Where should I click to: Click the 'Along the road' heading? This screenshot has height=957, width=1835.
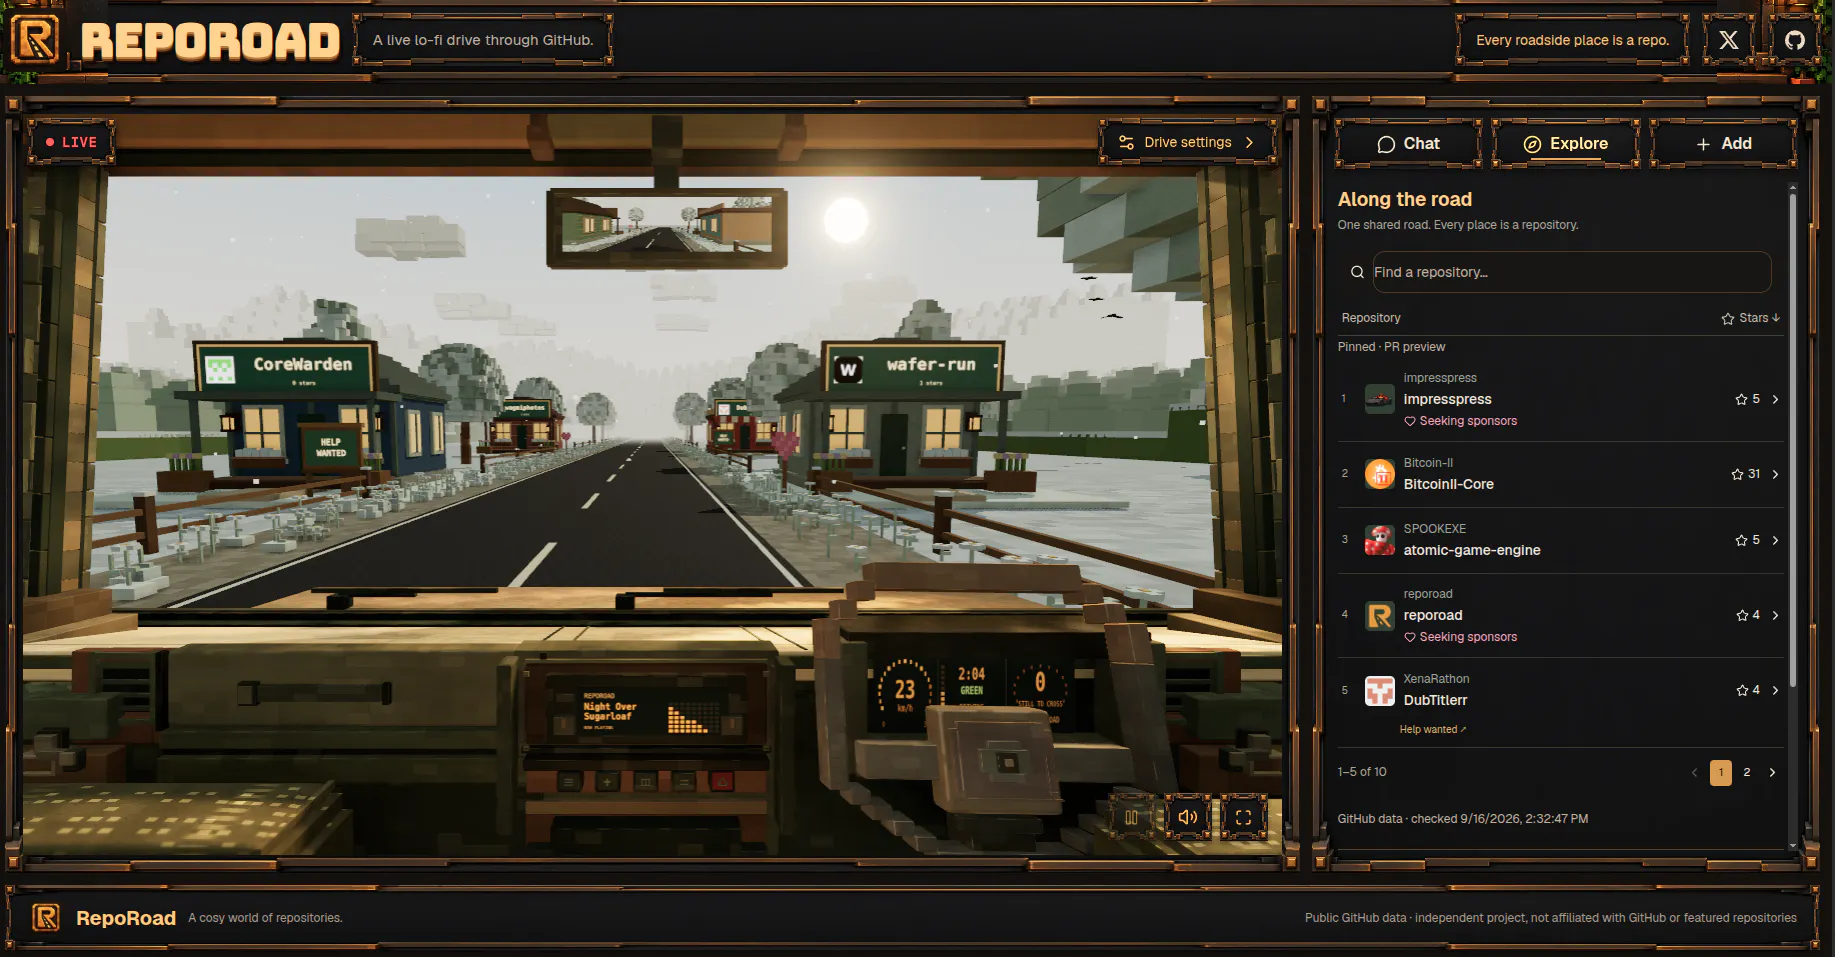click(1404, 199)
